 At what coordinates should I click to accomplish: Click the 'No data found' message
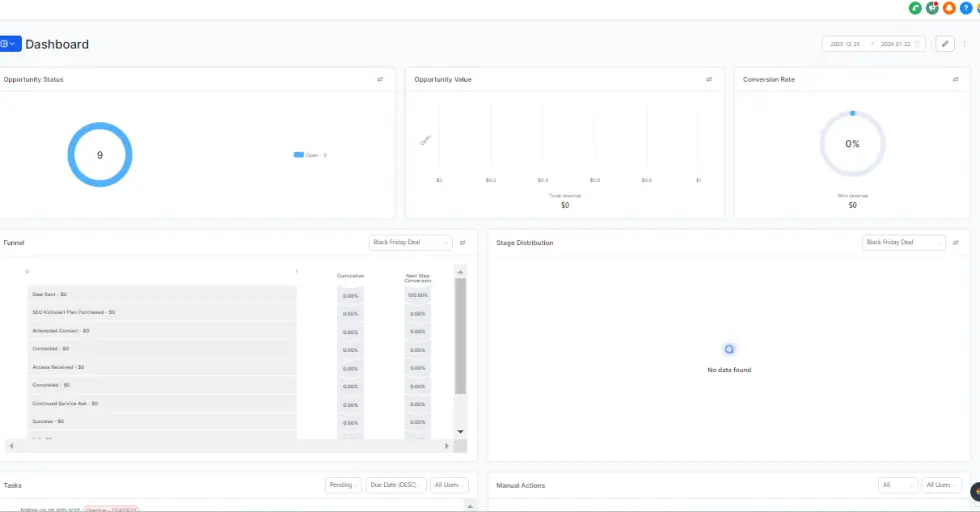click(729, 369)
